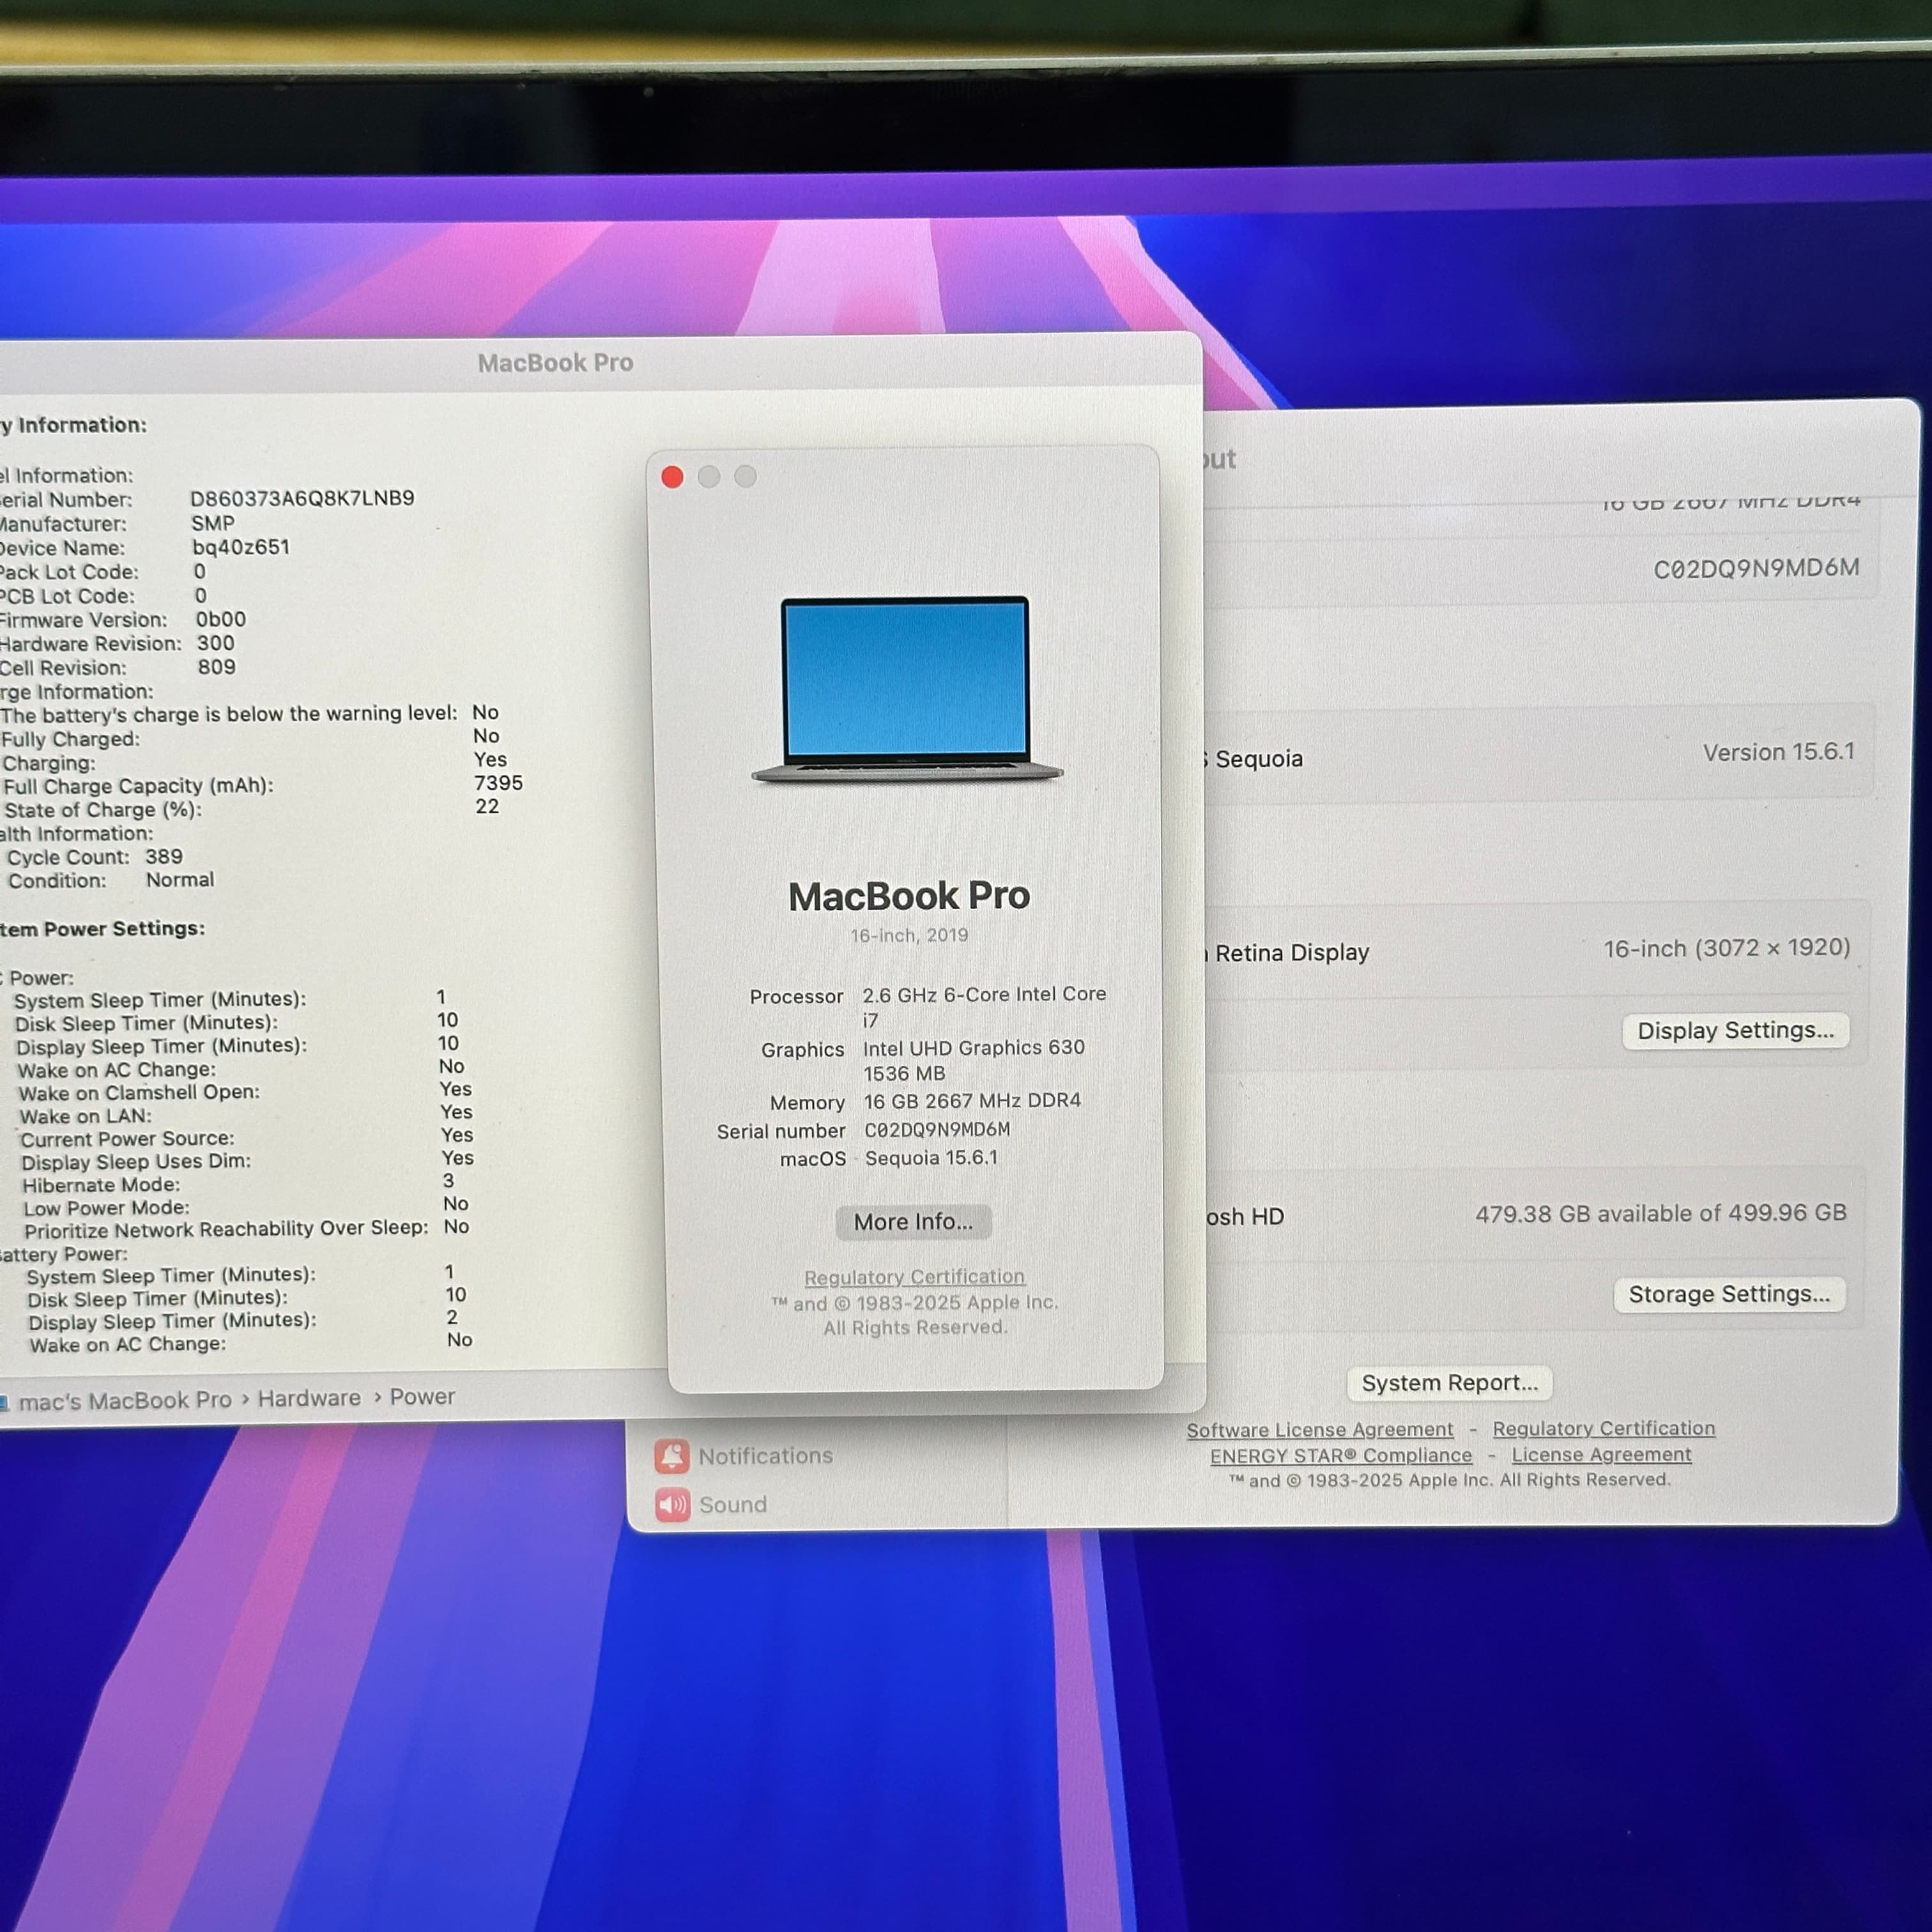Click Sequoia label in System Settings

click(x=1259, y=759)
